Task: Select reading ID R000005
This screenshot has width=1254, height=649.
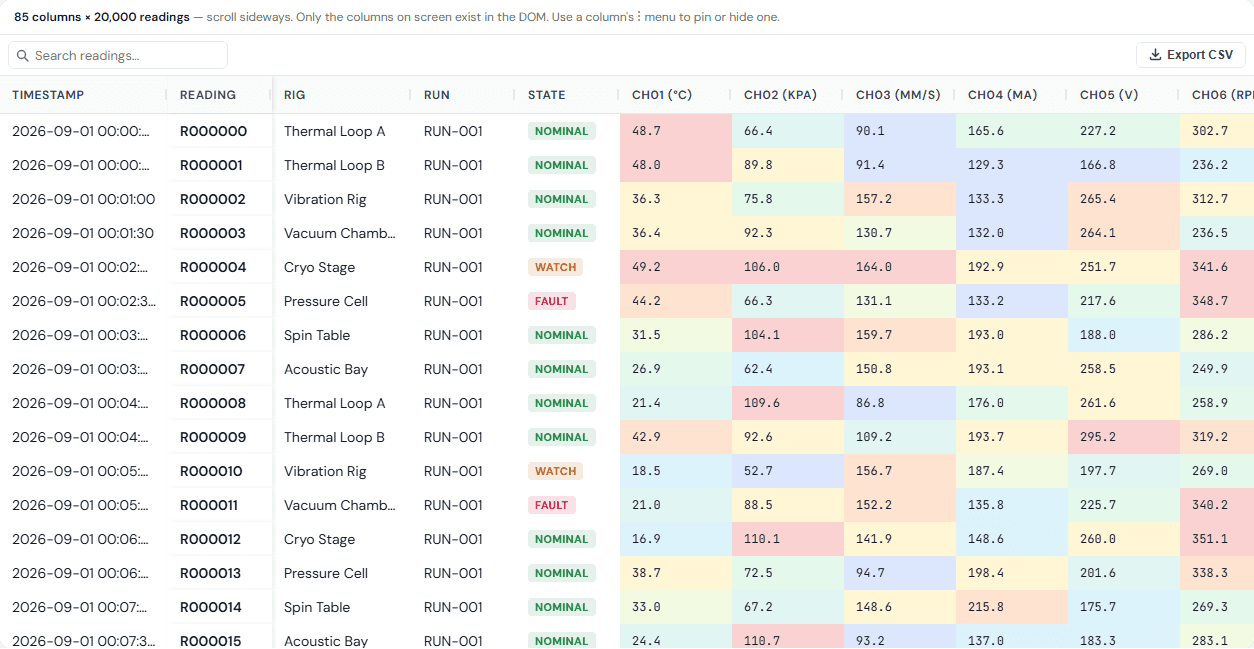Action: pyautogui.click(x=213, y=301)
